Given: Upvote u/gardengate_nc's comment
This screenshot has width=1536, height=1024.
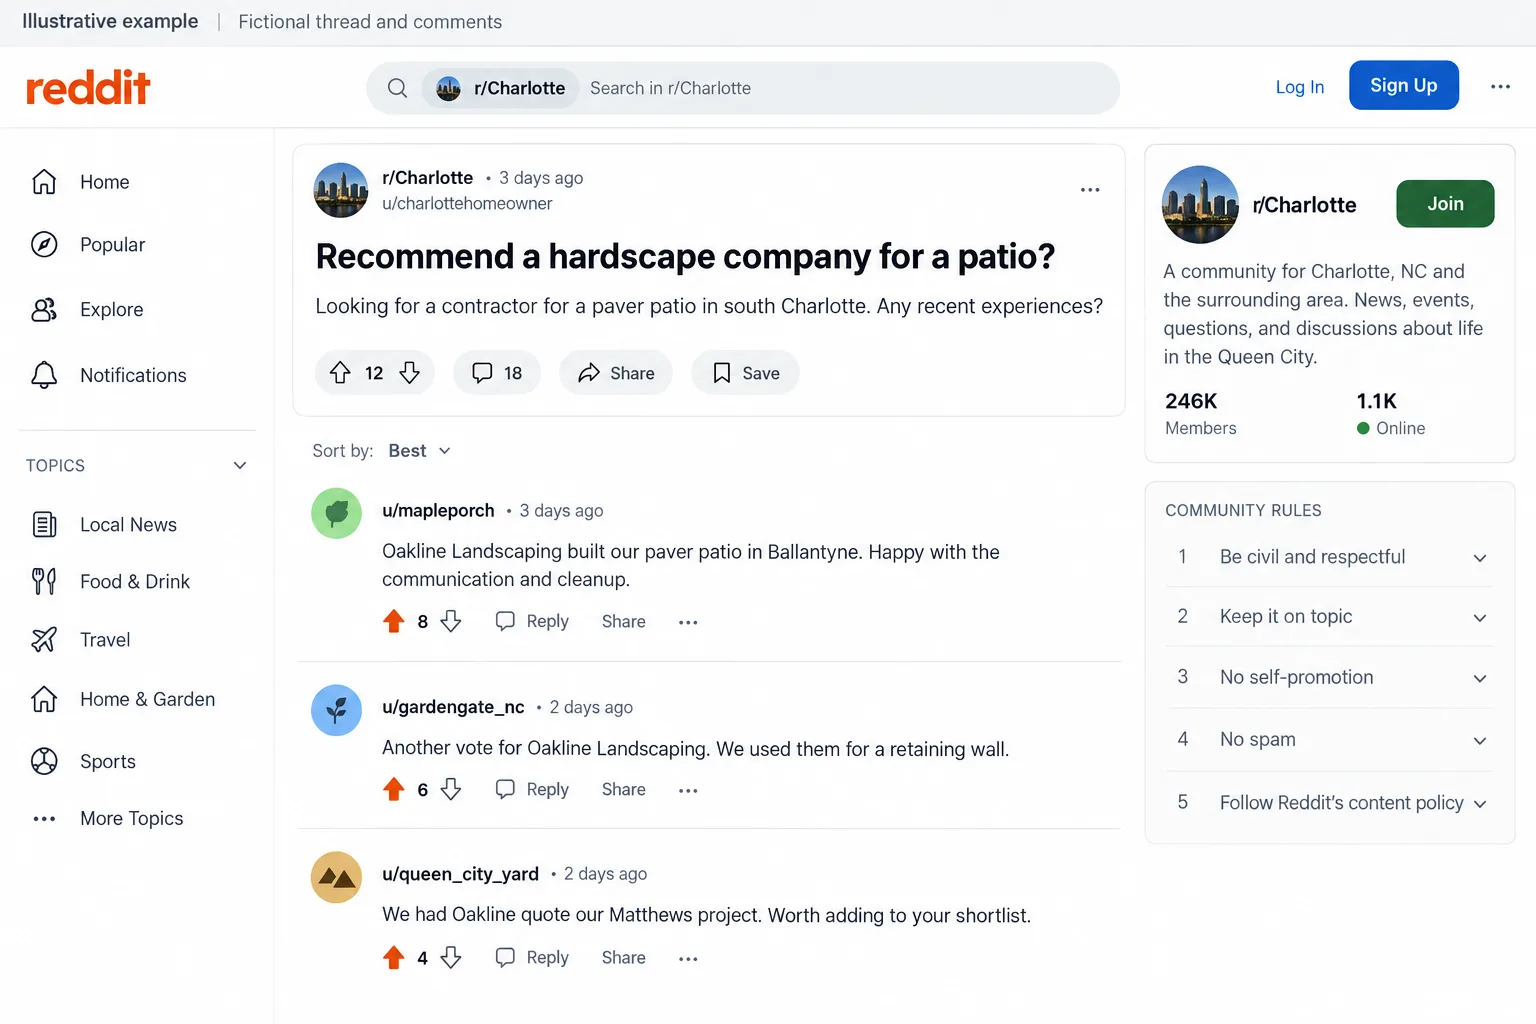Looking at the screenshot, I should 394,790.
